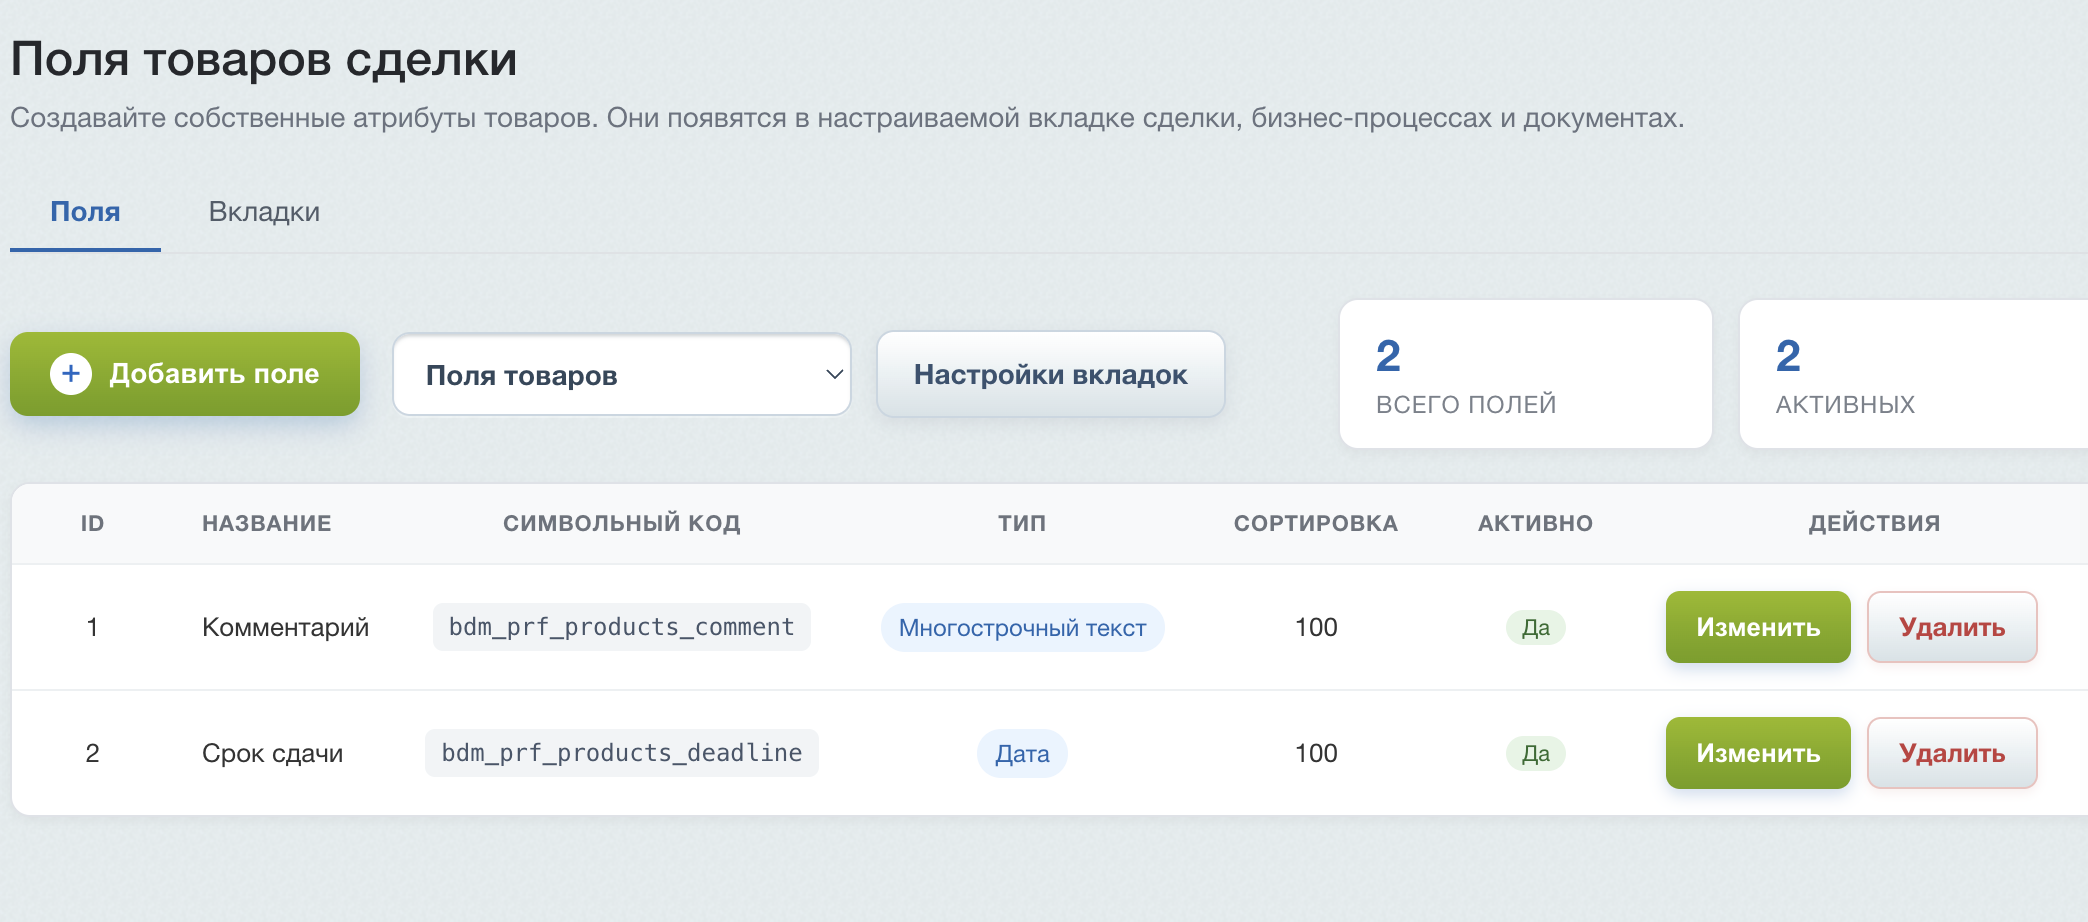Click the Тип column header

tap(1022, 523)
